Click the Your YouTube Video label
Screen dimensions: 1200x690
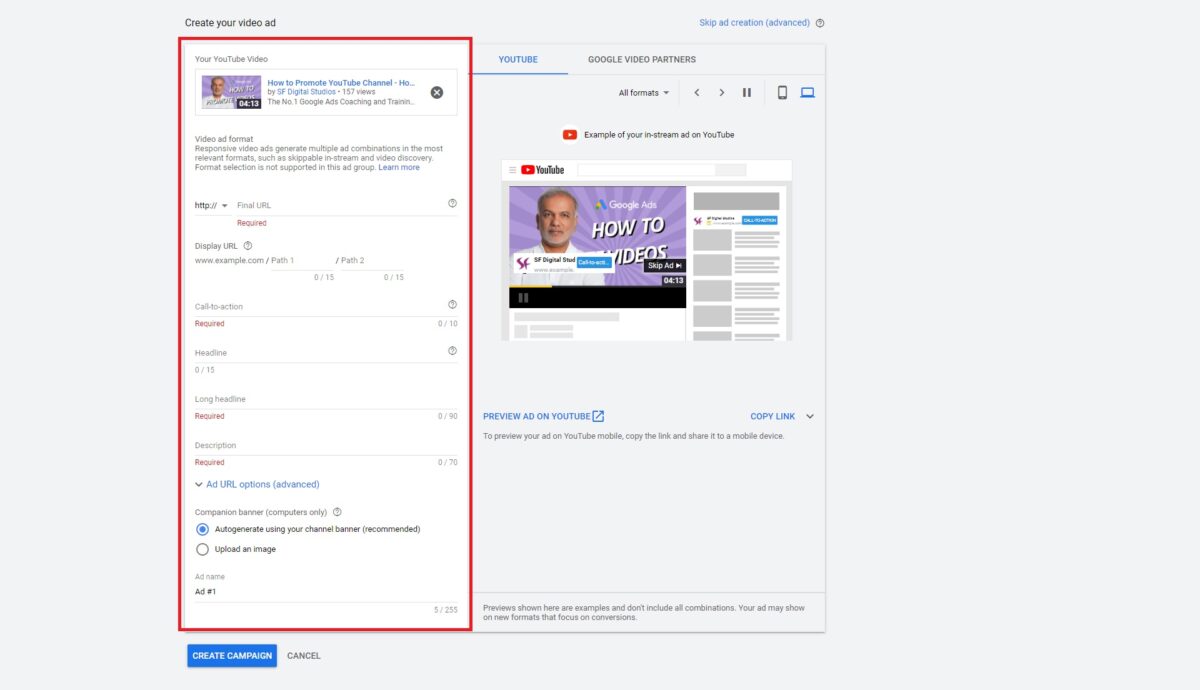point(231,59)
